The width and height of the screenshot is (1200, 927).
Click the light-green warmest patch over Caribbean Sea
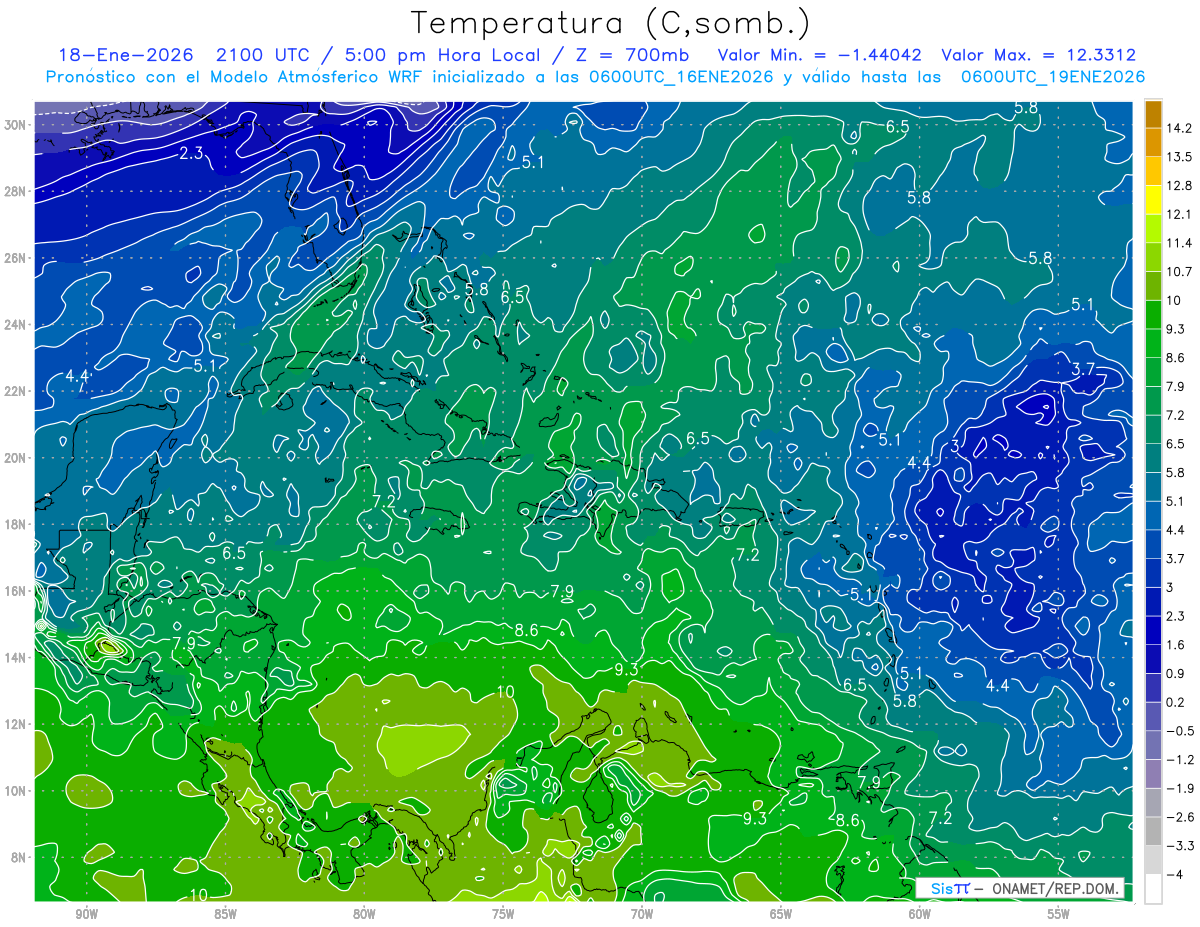pyautogui.click(x=421, y=747)
